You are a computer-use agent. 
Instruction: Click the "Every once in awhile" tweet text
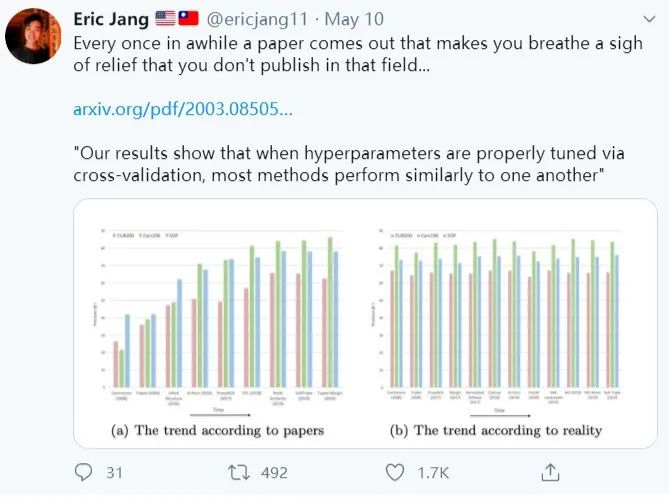(x=358, y=54)
